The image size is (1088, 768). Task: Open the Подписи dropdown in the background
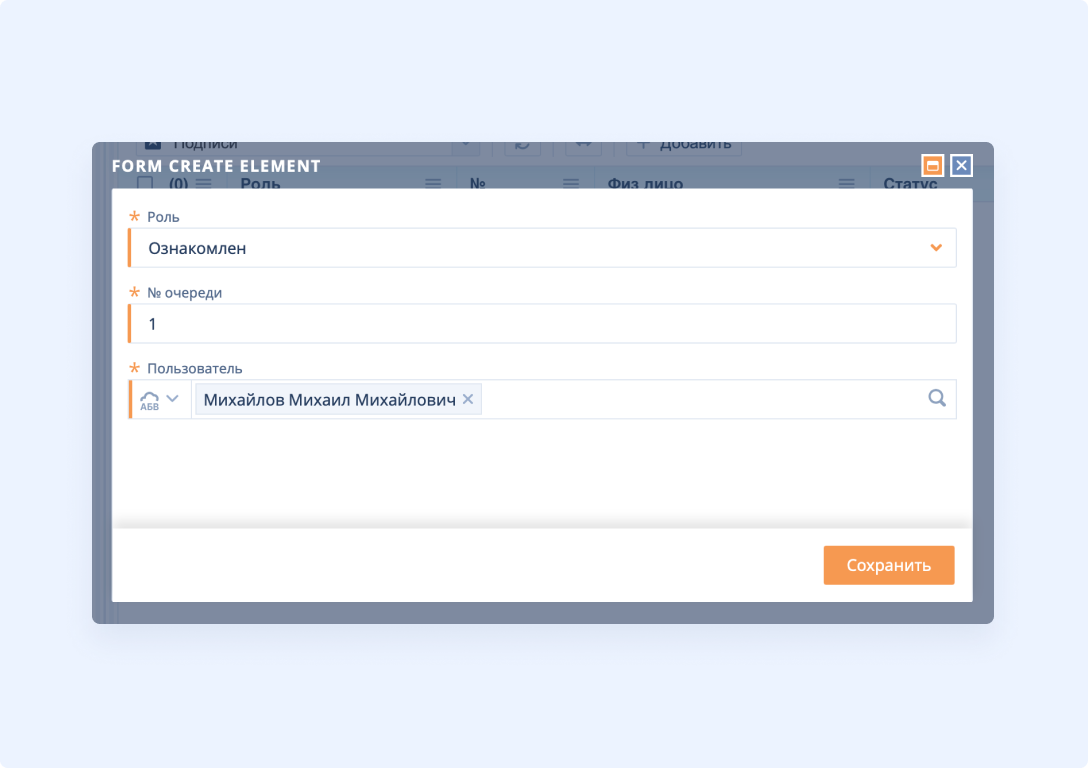coord(465,146)
